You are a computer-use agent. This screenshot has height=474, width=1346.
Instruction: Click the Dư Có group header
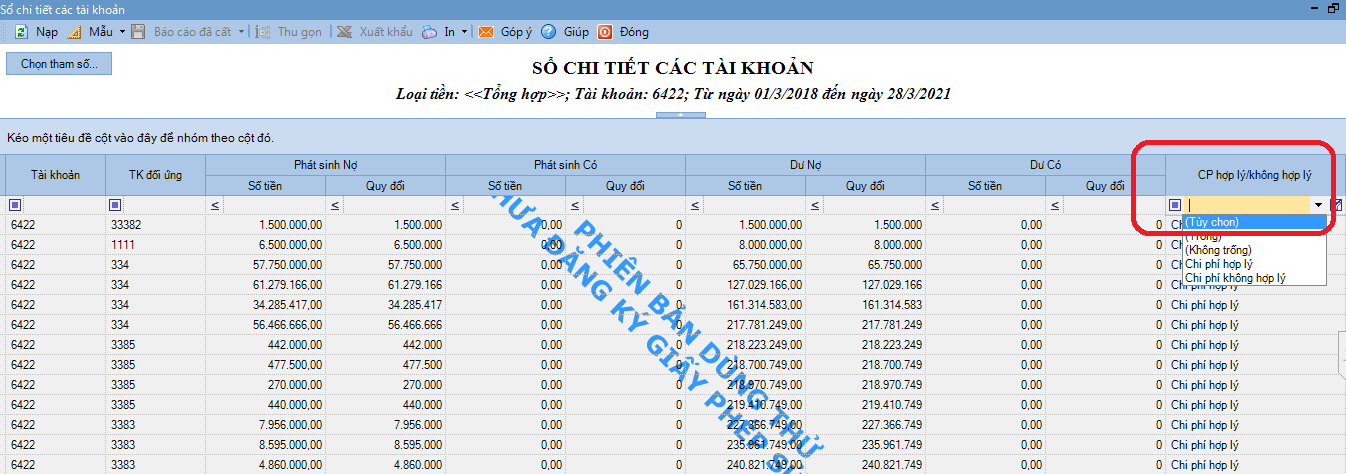click(x=1045, y=164)
